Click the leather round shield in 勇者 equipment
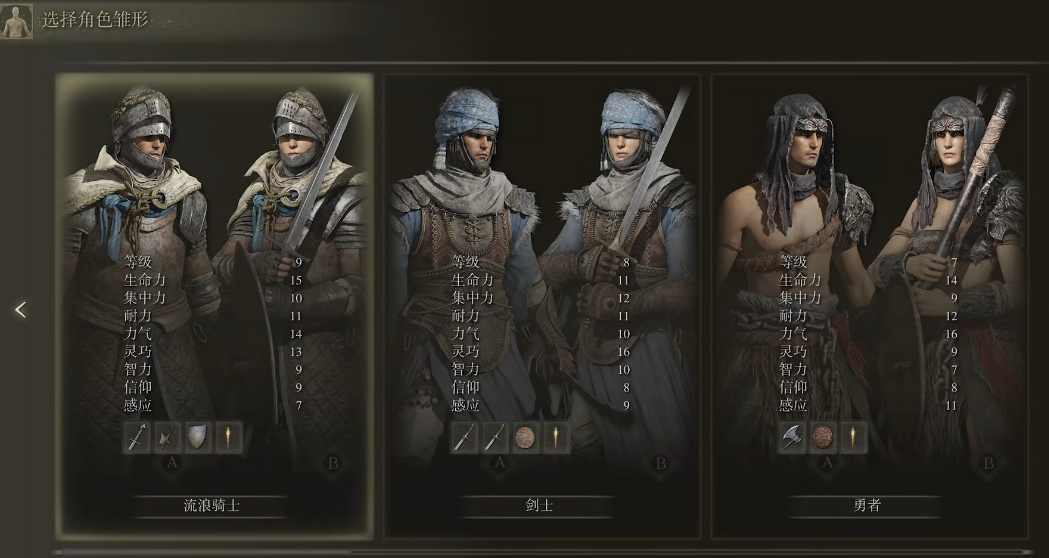The height and width of the screenshot is (558, 1049). tap(823, 438)
